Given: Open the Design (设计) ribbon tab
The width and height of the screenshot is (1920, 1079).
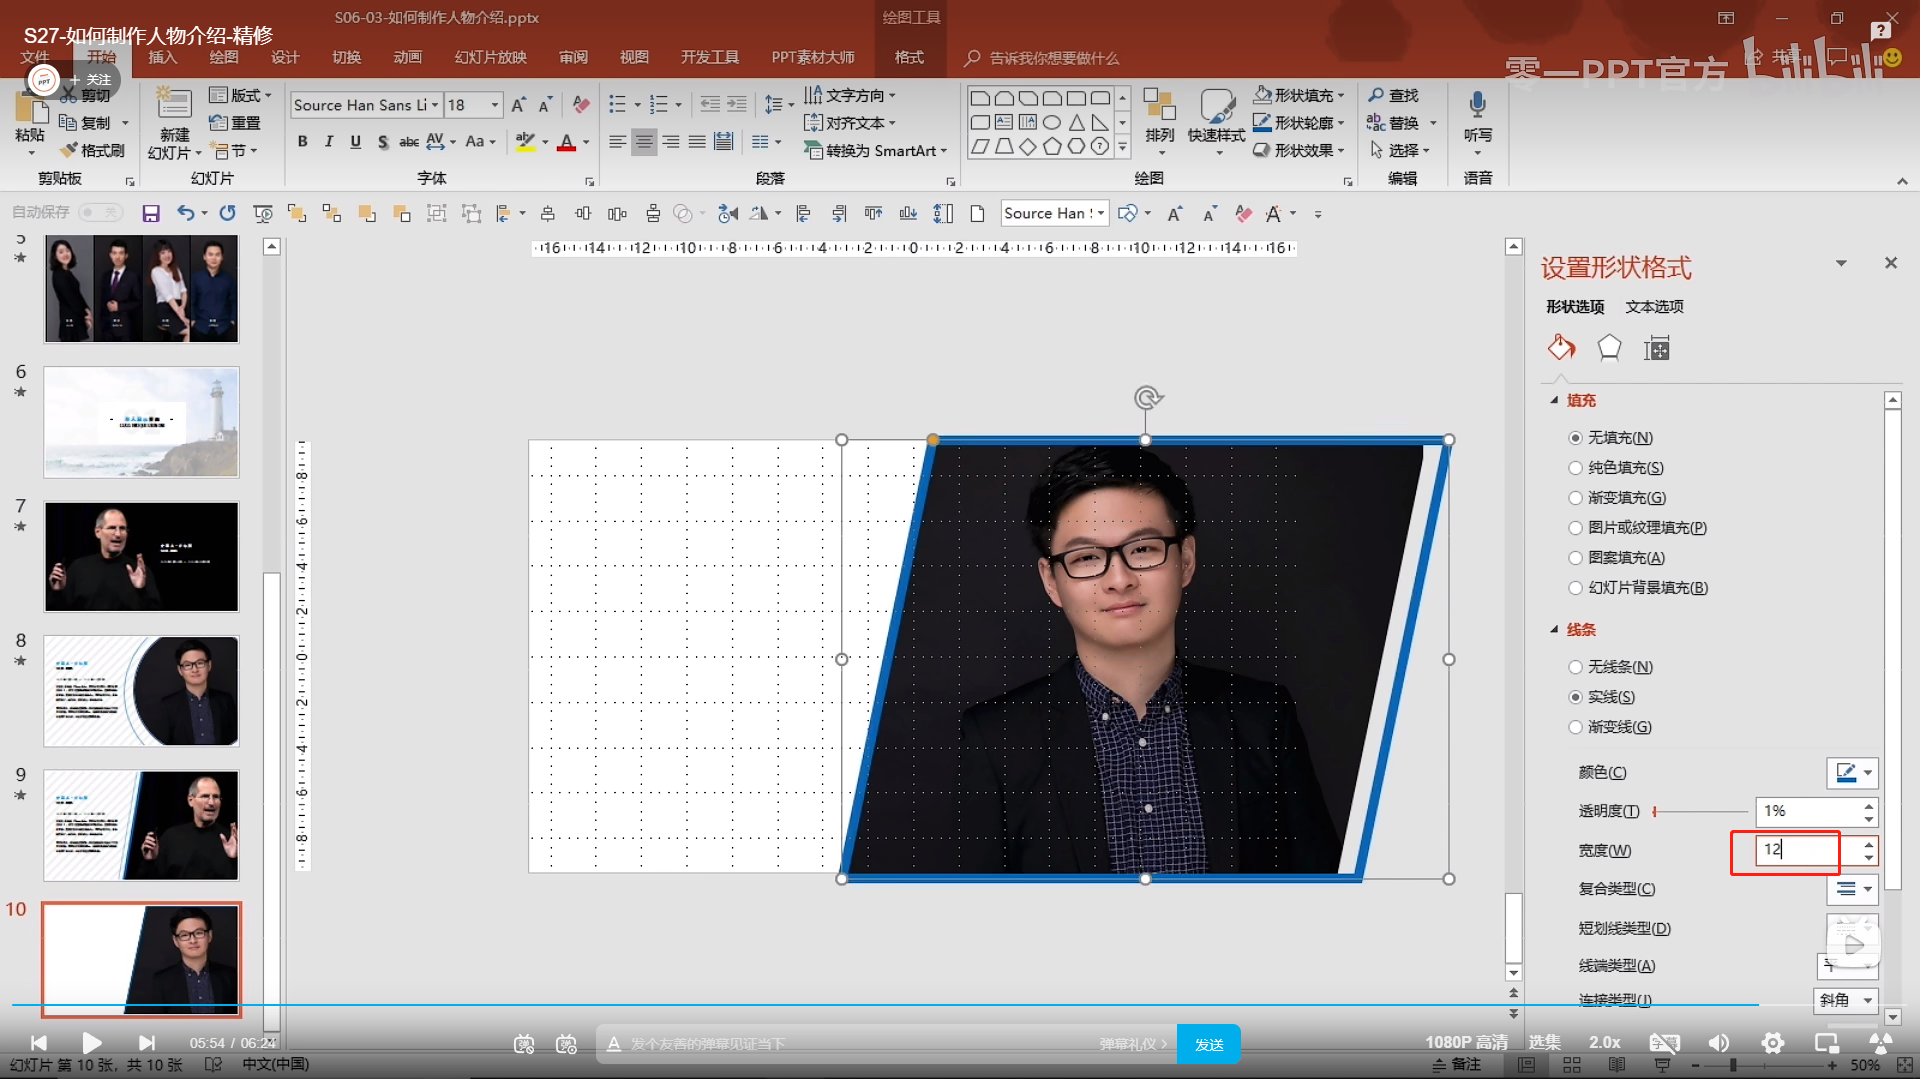Looking at the screenshot, I should [285, 57].
